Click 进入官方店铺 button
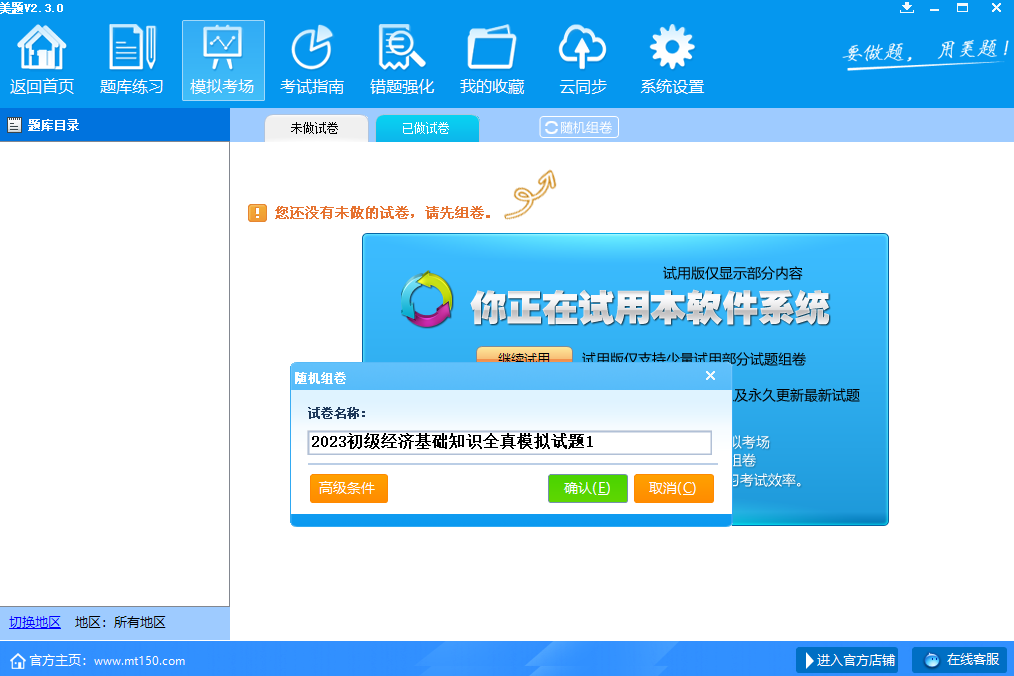This screenshot has width=1014, height=676. coord(847,660)
